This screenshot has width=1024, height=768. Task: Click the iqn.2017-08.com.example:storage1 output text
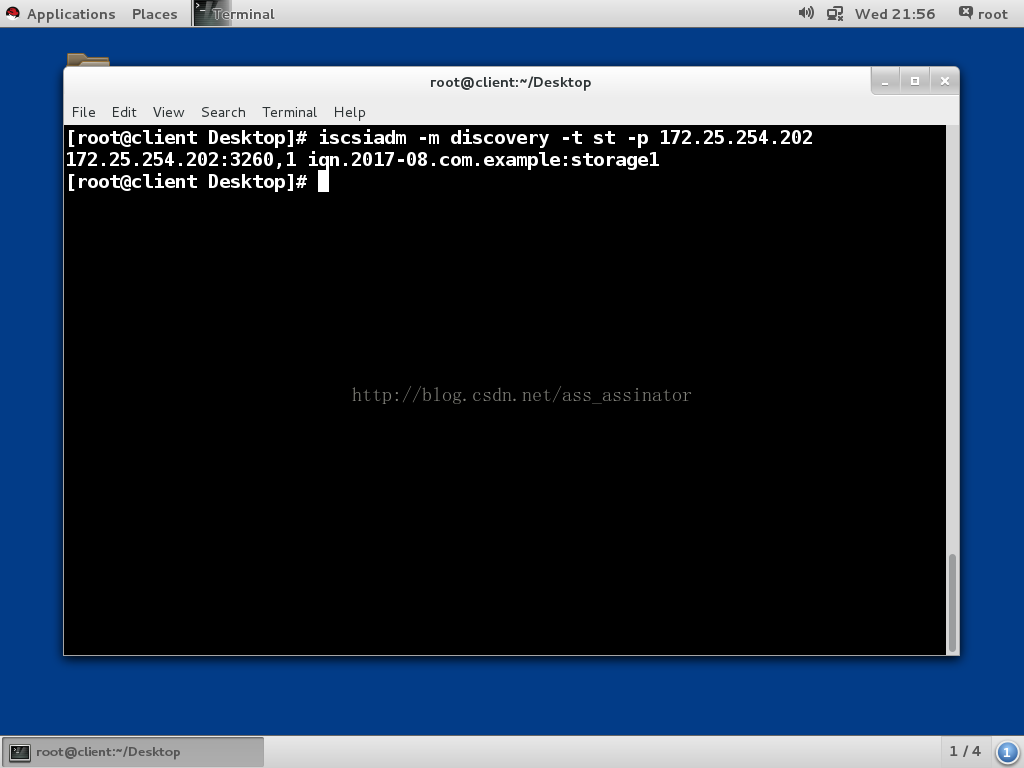click(483, 160)
